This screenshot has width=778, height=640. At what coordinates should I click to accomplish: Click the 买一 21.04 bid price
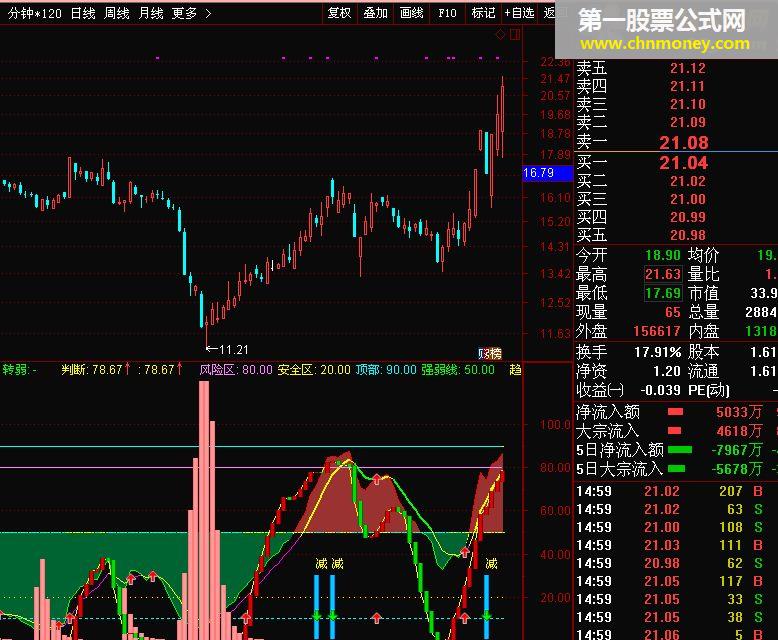684,163
